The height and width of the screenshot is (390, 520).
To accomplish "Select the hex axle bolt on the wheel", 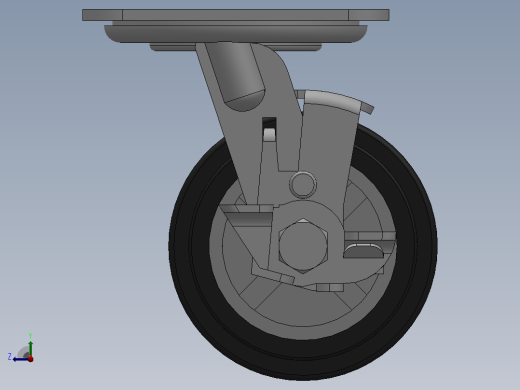I will tap(303, 246).
